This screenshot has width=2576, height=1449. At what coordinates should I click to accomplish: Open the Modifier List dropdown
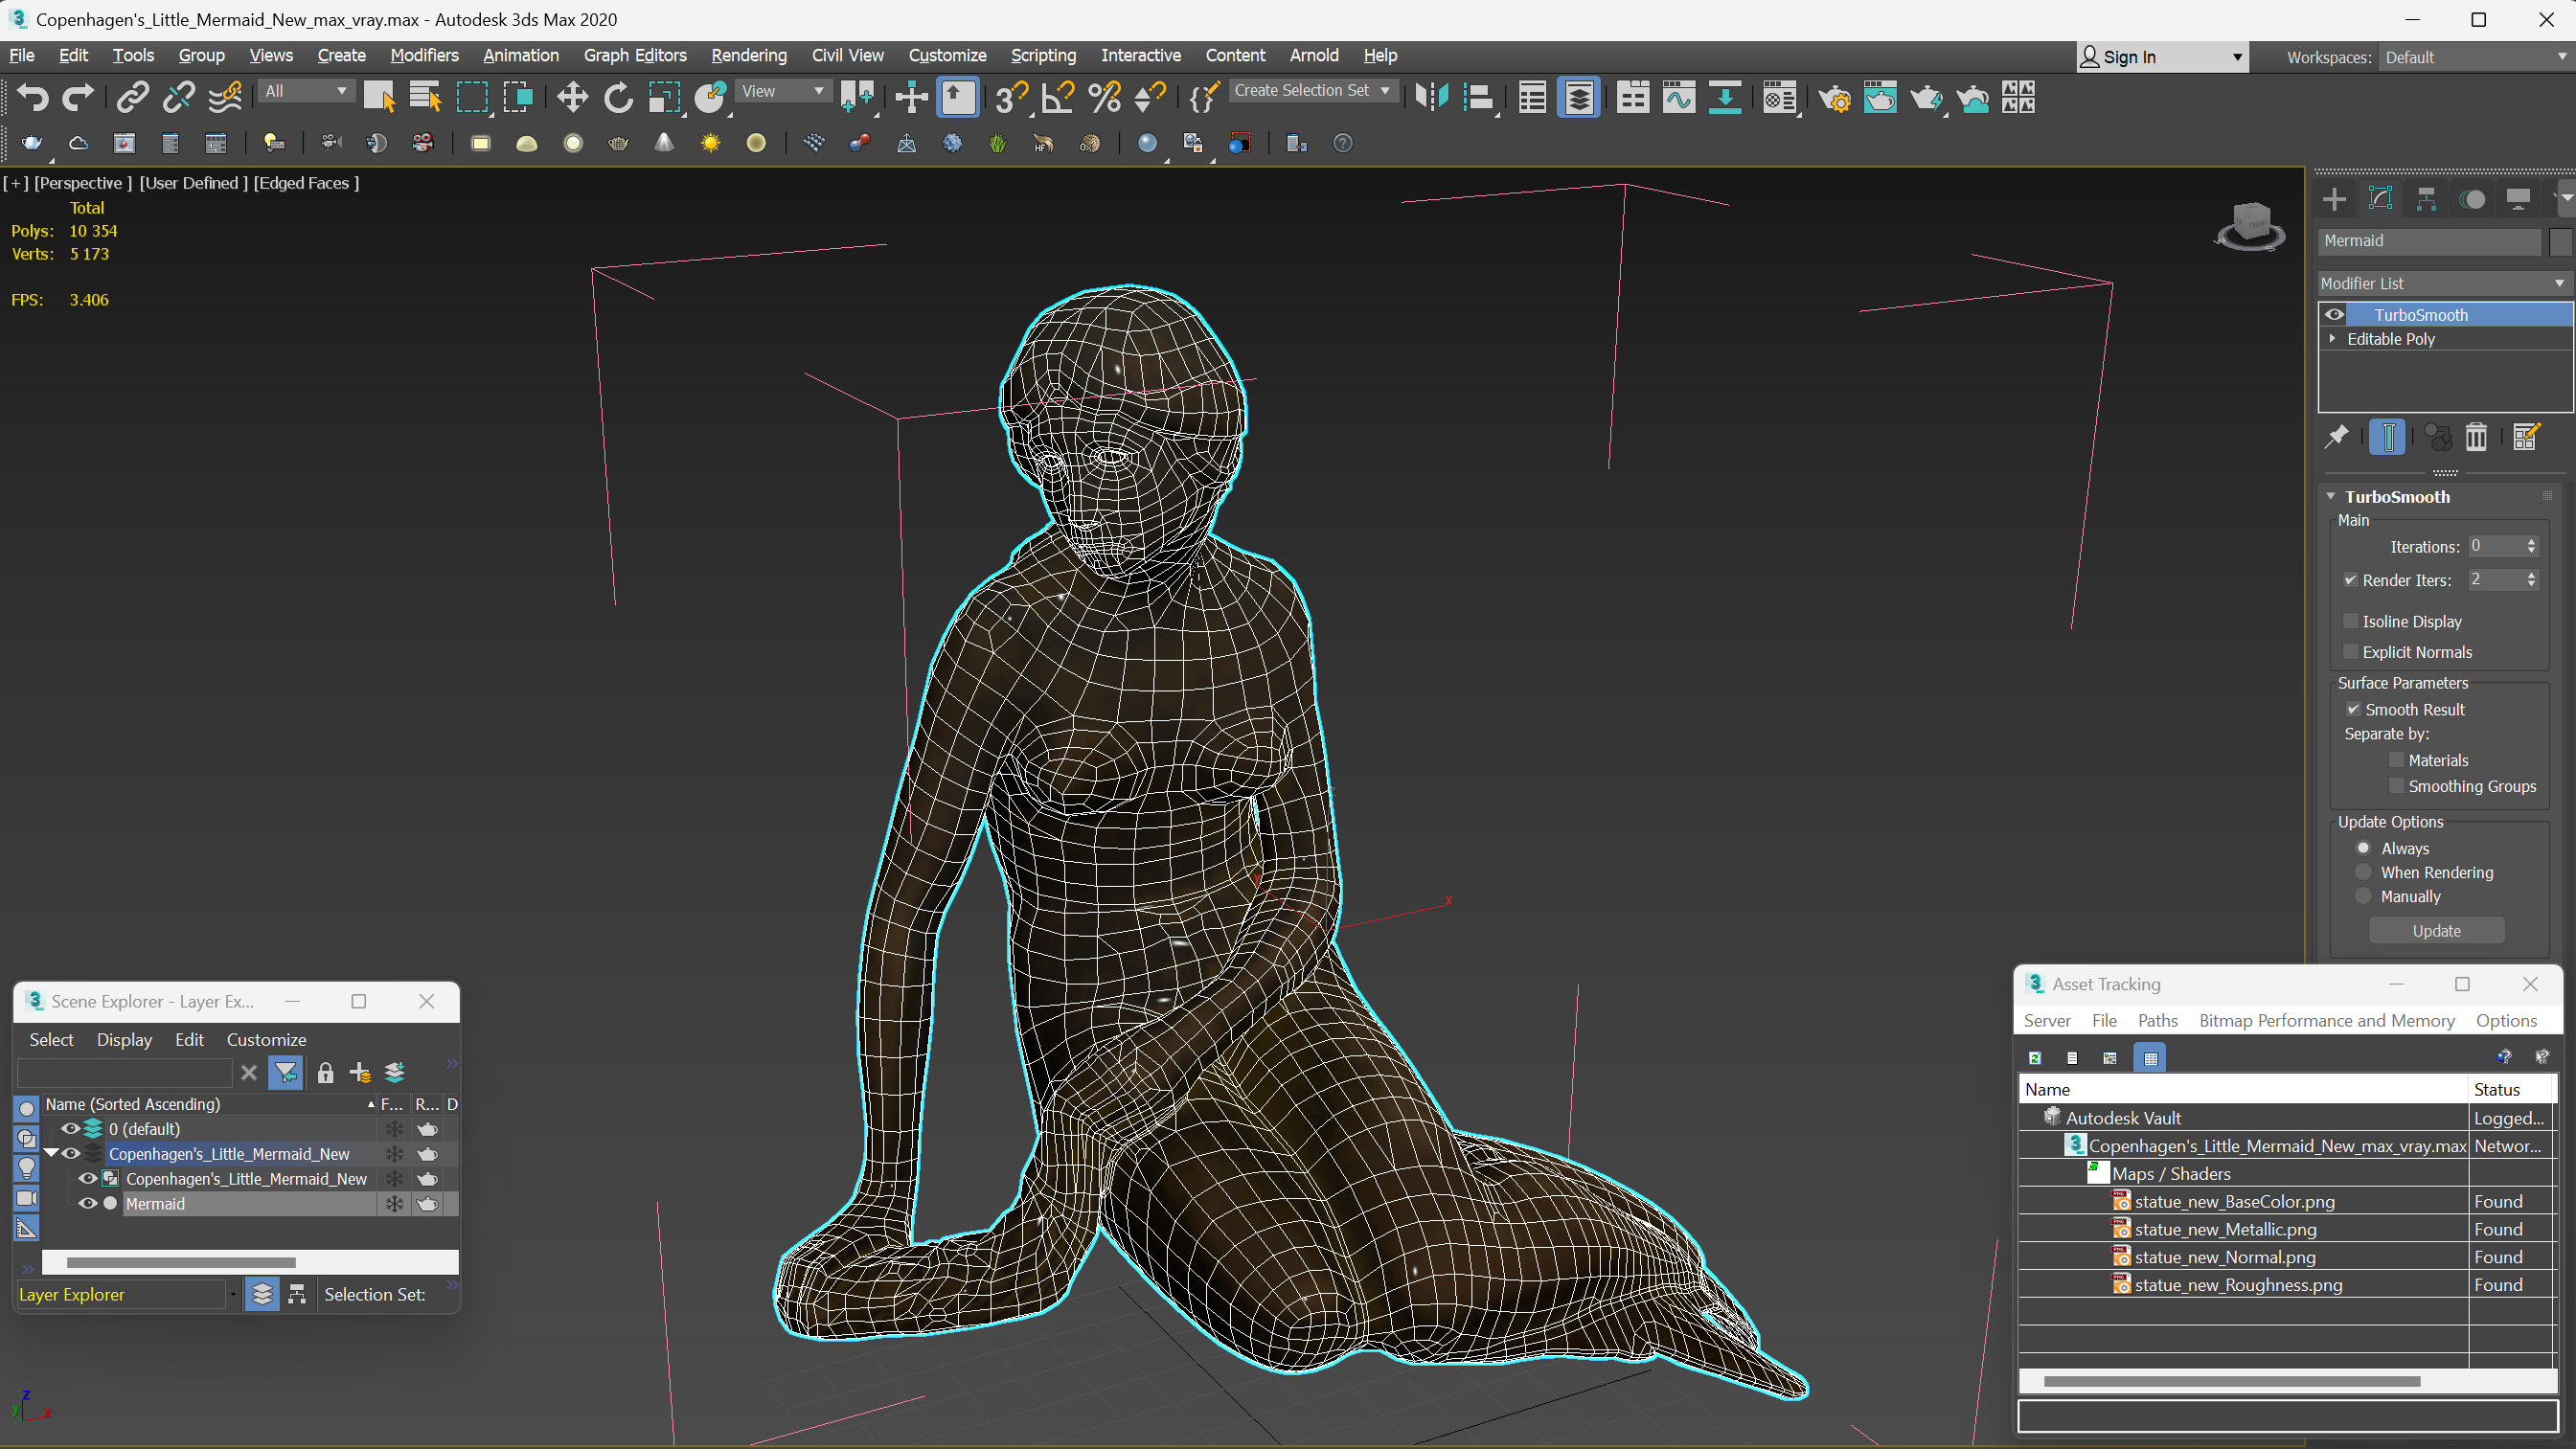2444,284
